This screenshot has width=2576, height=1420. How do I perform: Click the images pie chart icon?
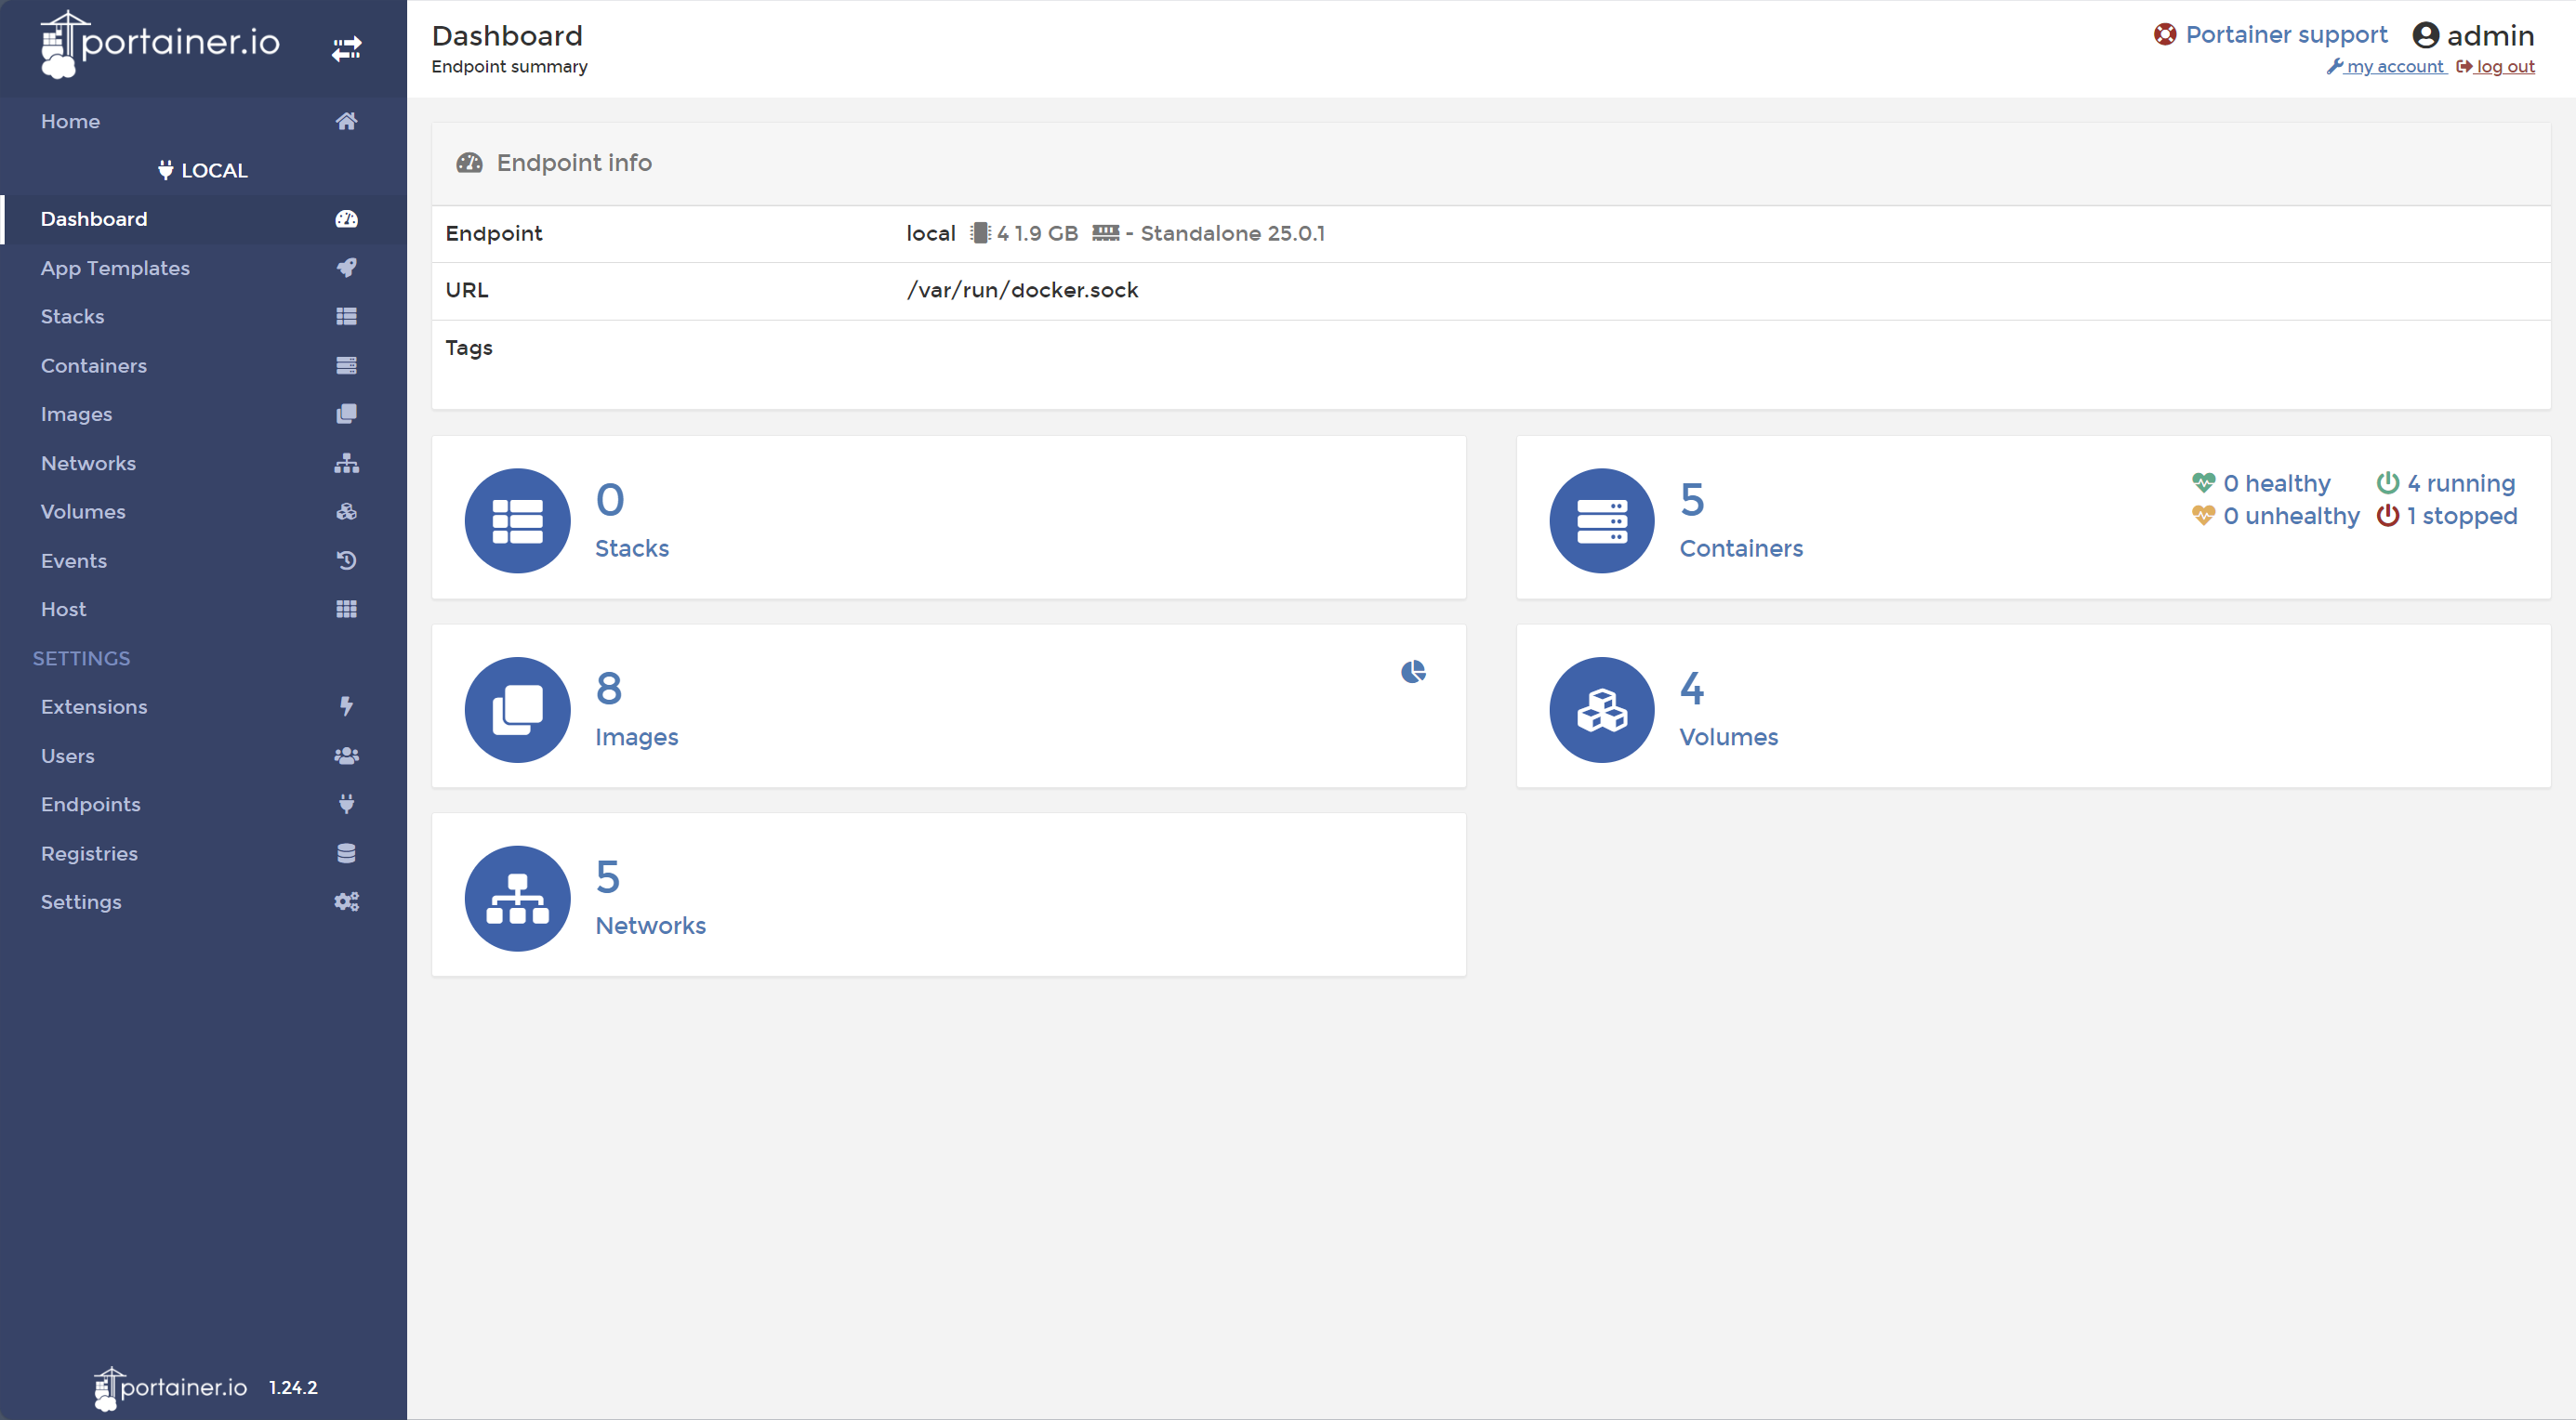point(1412,672)
